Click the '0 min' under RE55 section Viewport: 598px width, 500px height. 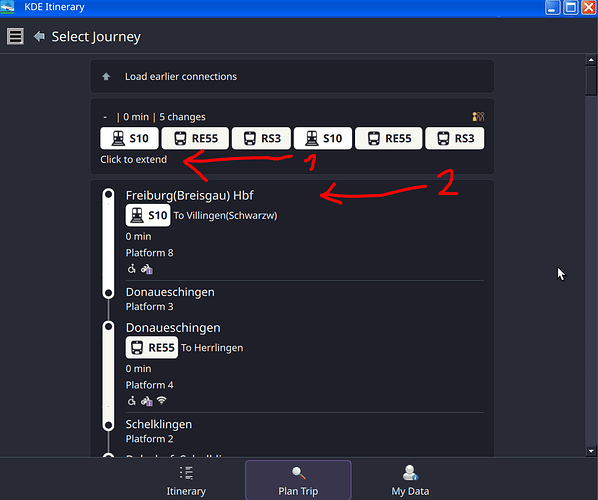point(138,369)
